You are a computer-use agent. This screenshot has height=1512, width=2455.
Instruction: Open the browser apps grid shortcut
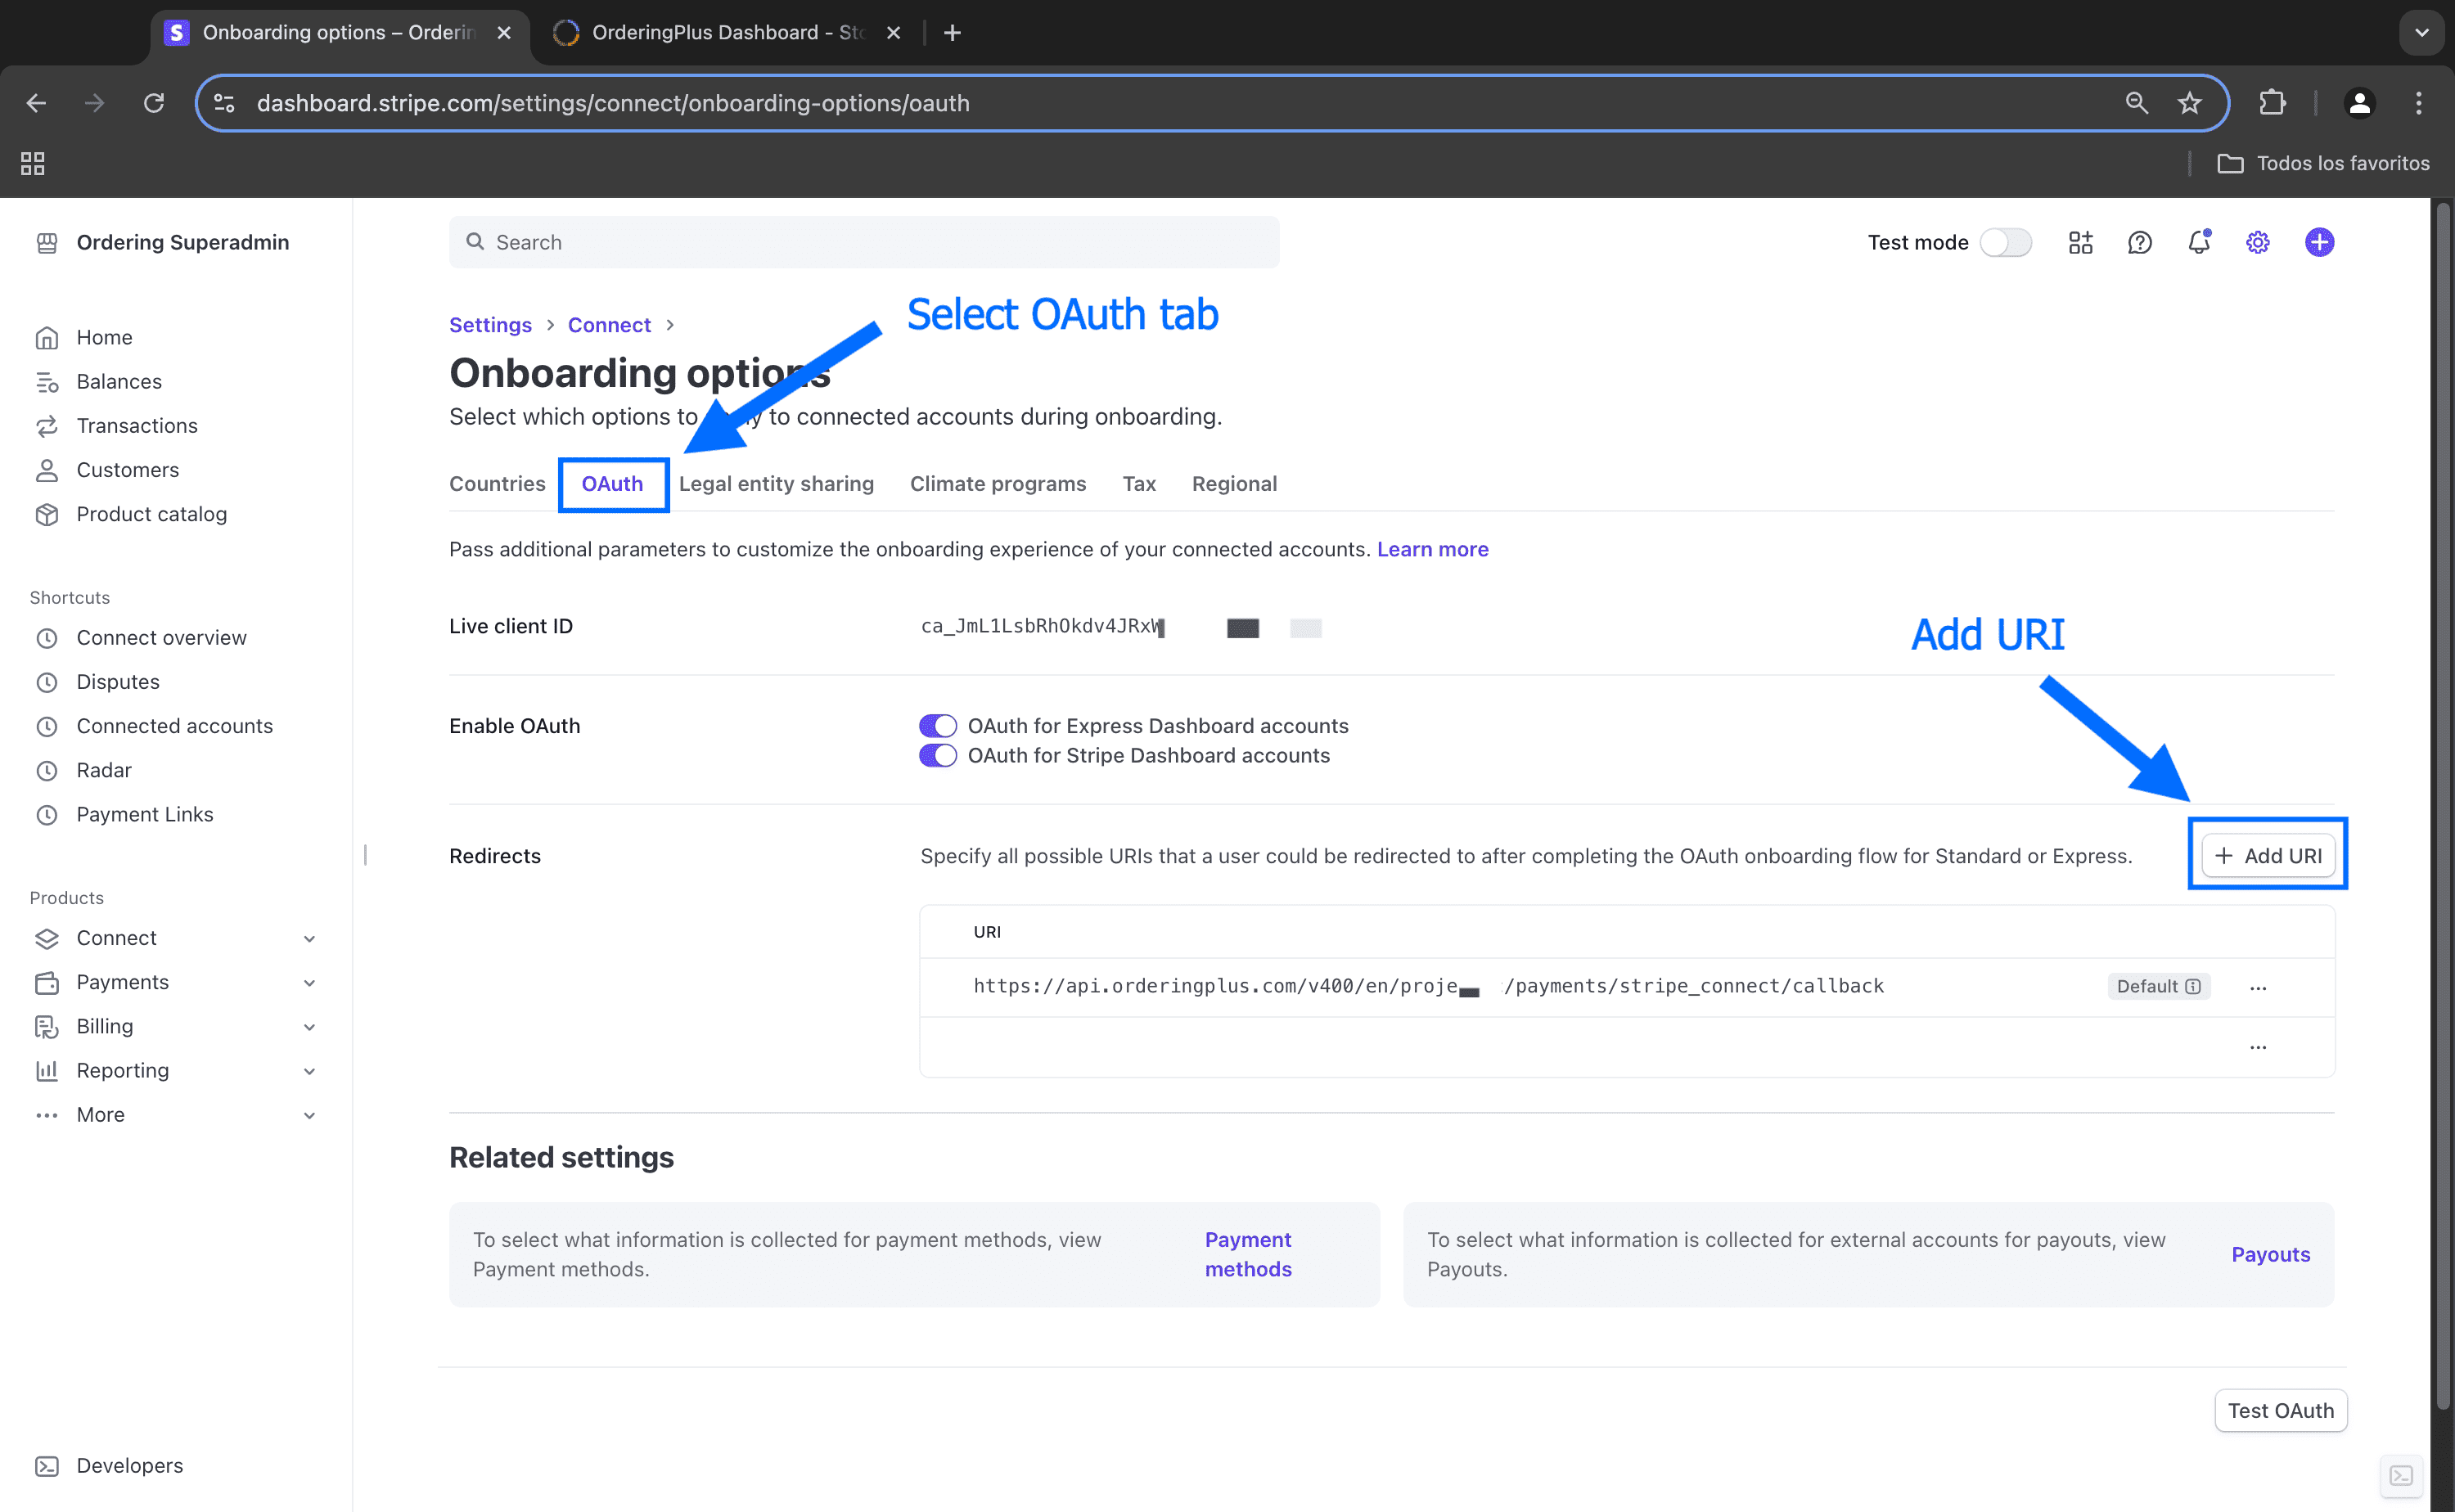[32, 163]
